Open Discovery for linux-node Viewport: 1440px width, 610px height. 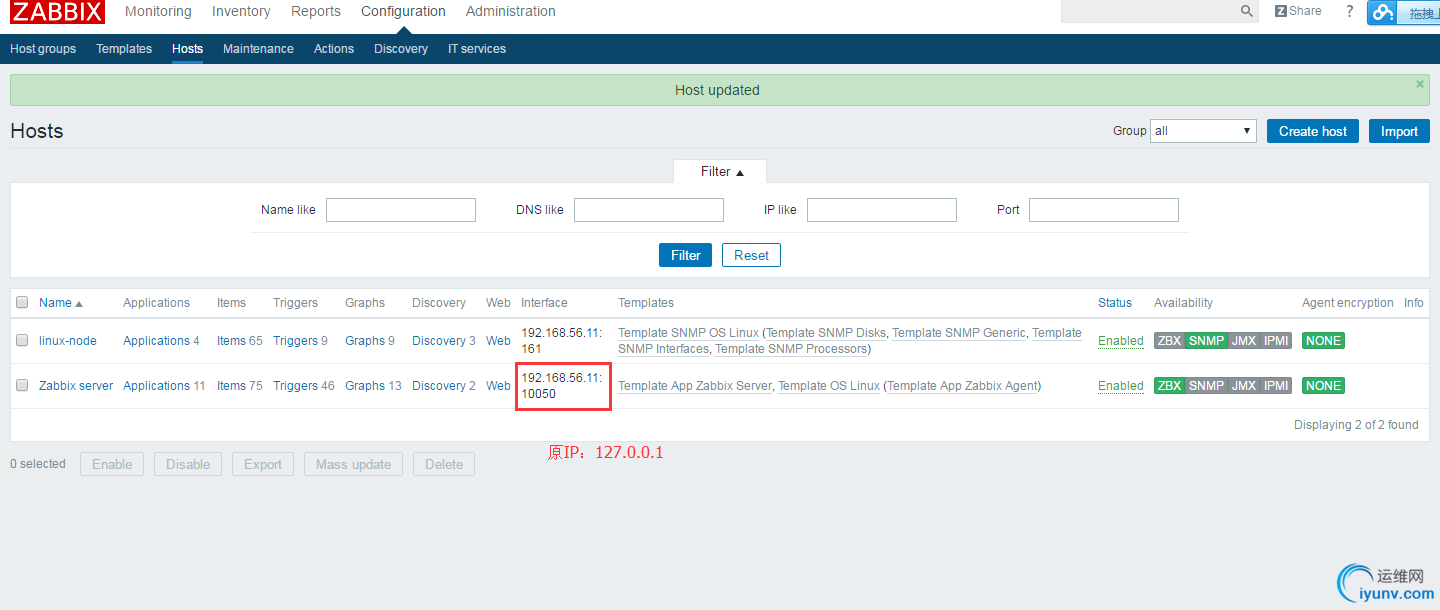(439, 341)
